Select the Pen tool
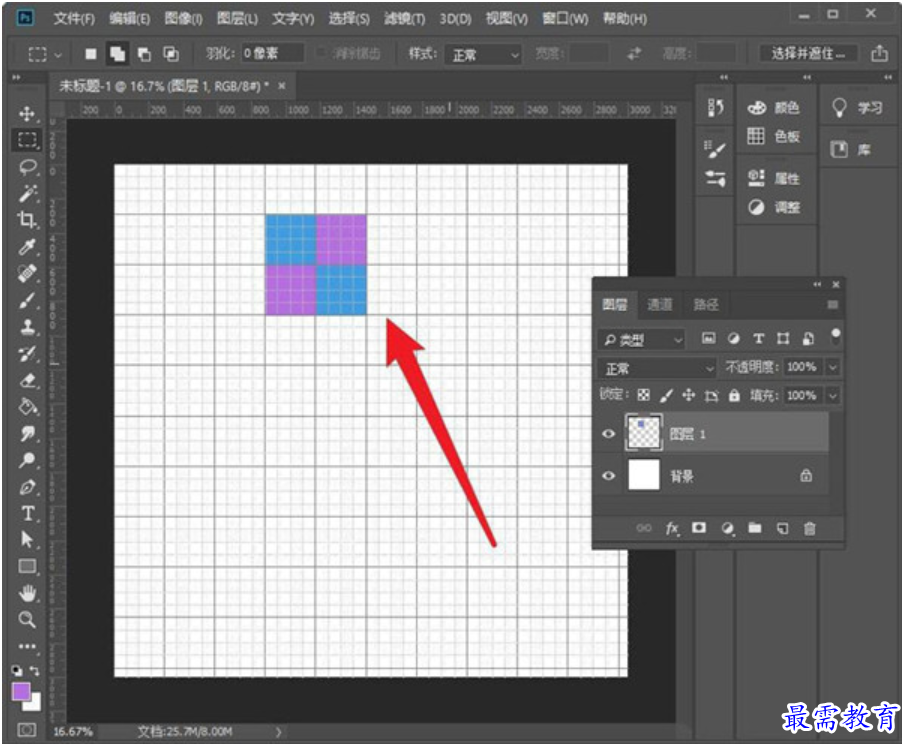The width and height of the screenshot is (906, 749). click(27, 487)
